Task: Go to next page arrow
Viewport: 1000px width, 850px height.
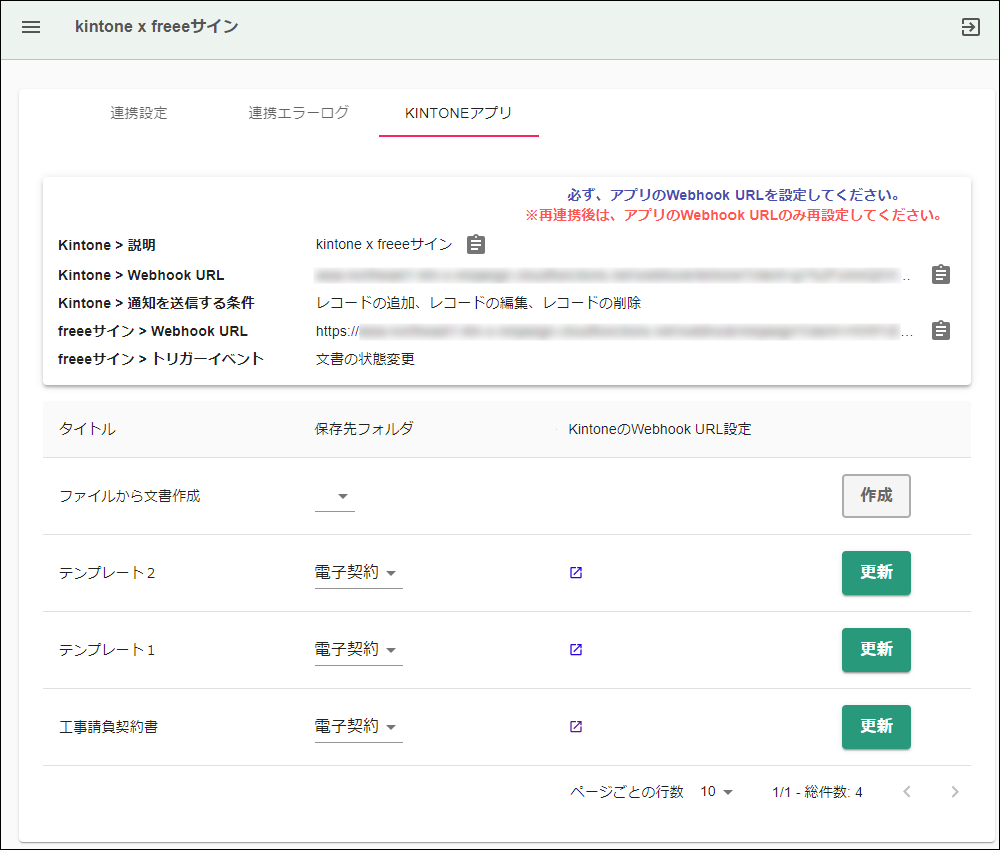Action: click(955, 791)
